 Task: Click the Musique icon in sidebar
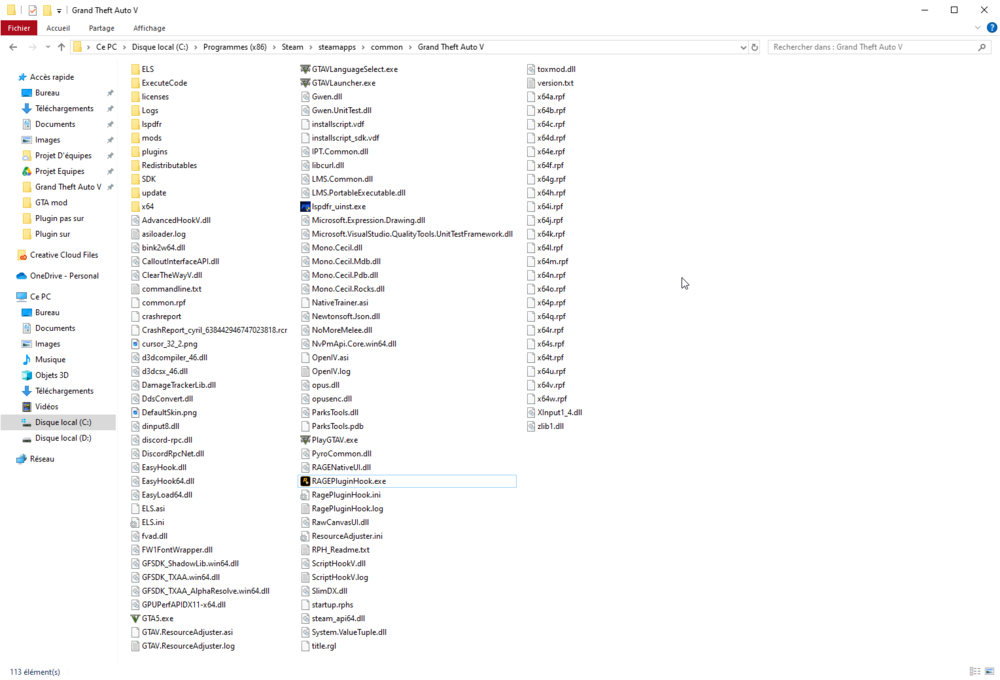tap(27, 360)
